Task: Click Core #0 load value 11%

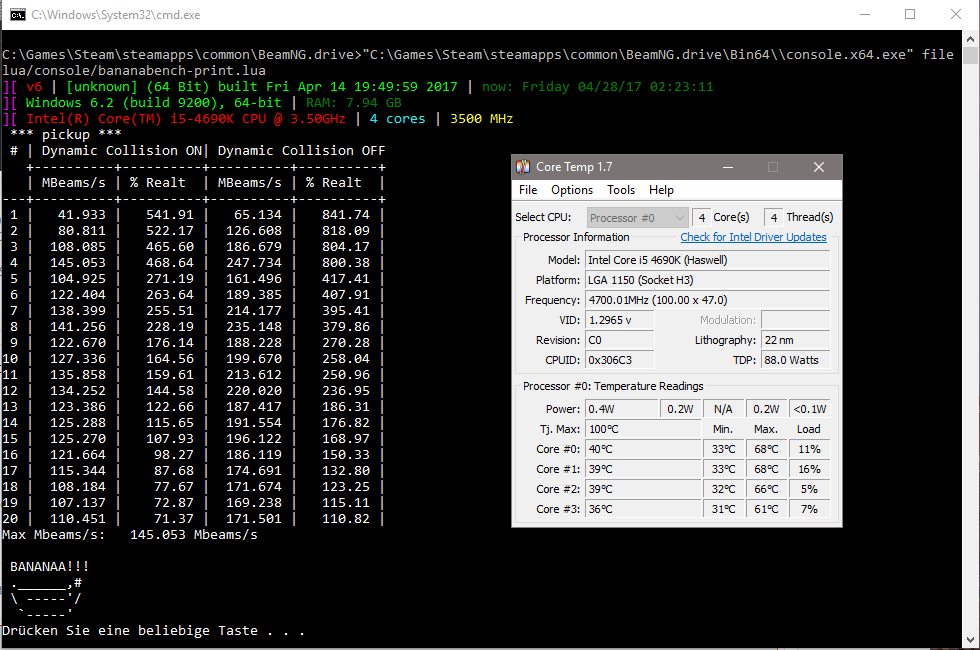Action: click(809, 449)
